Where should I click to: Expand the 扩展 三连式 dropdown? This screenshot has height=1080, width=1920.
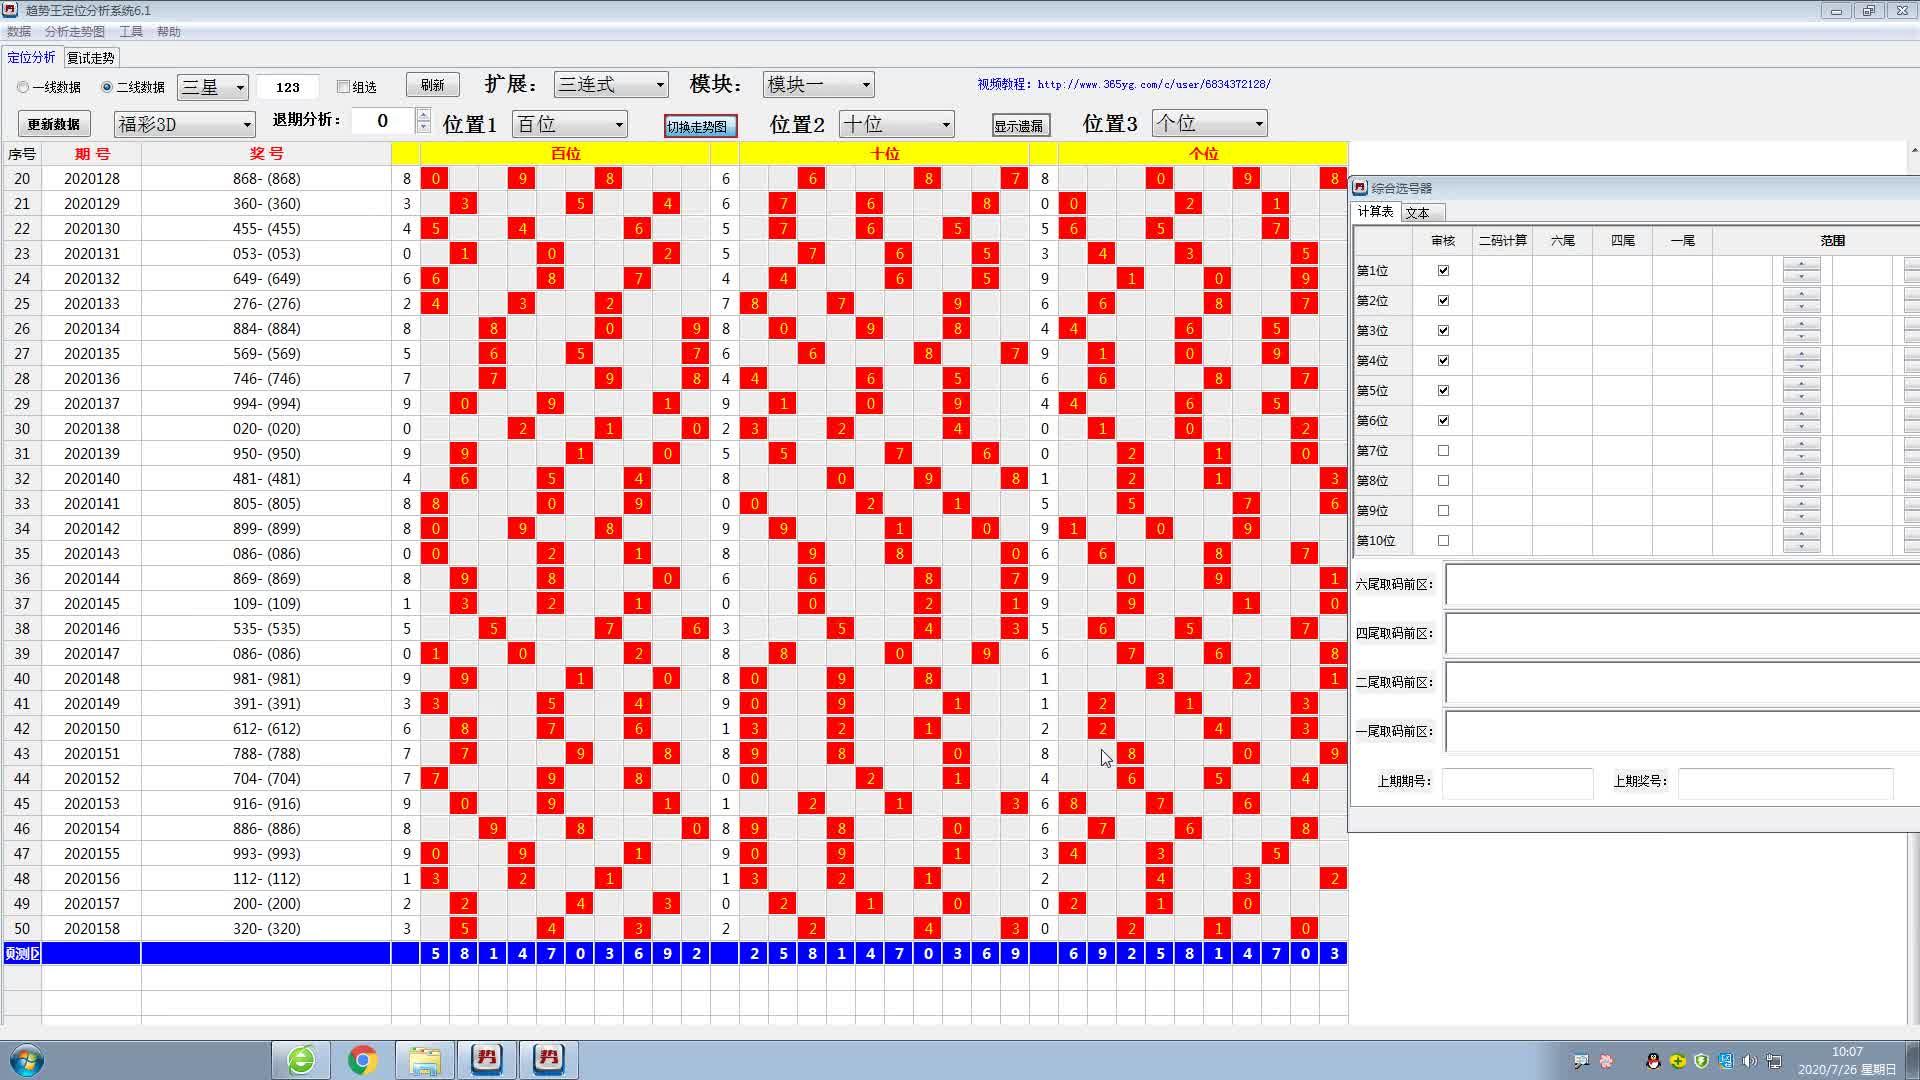pyautogui.click(x=610, y=84)
